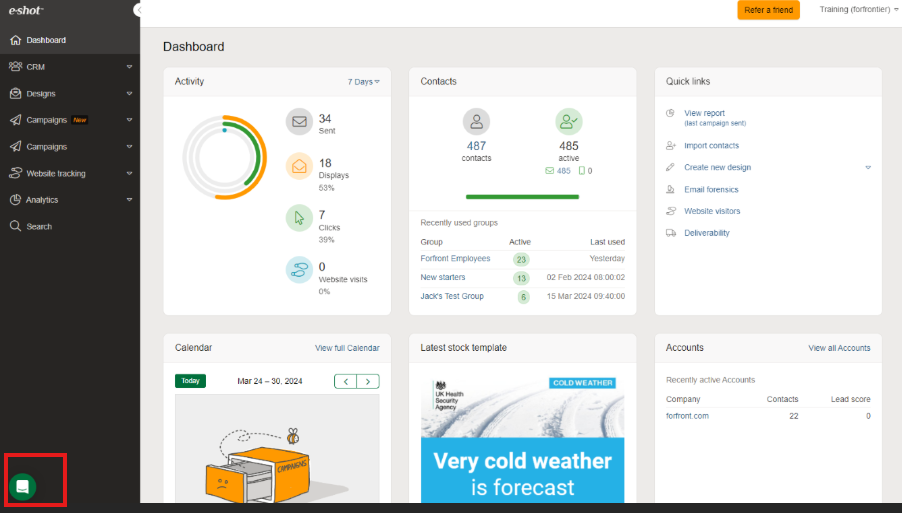
Task: Select Dashboard in the sidebar
Action: [x=46, y=40]
